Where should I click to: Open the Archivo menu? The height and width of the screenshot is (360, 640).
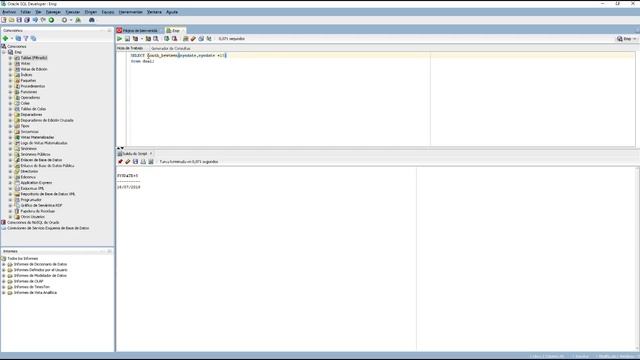point(9,12)
